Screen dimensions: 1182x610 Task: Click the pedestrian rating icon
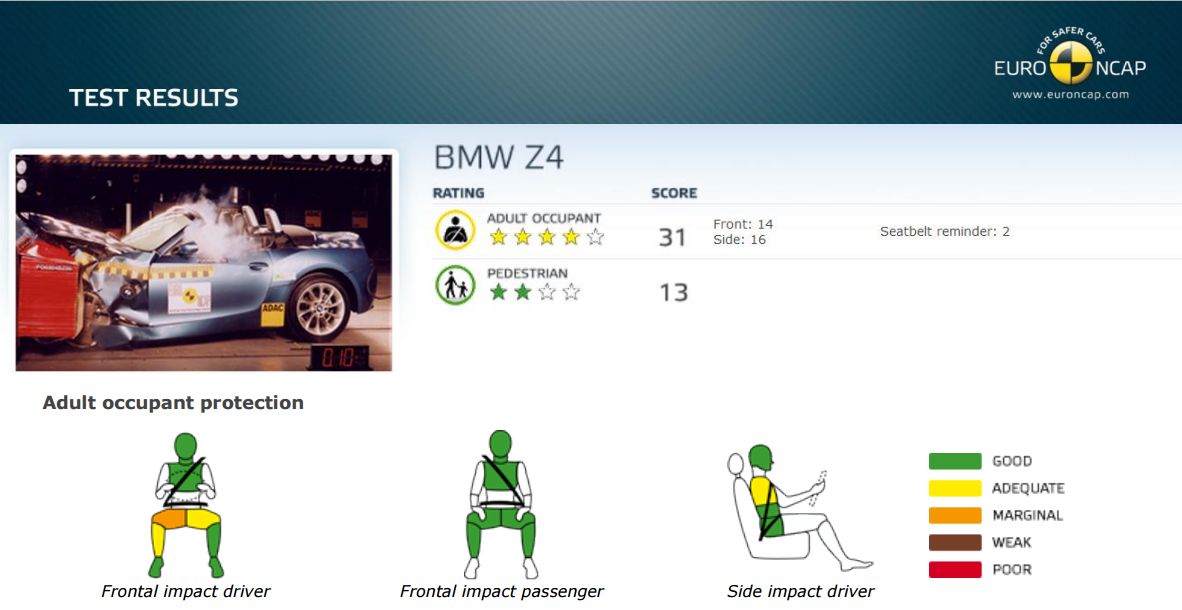click(x=455, y=285)
